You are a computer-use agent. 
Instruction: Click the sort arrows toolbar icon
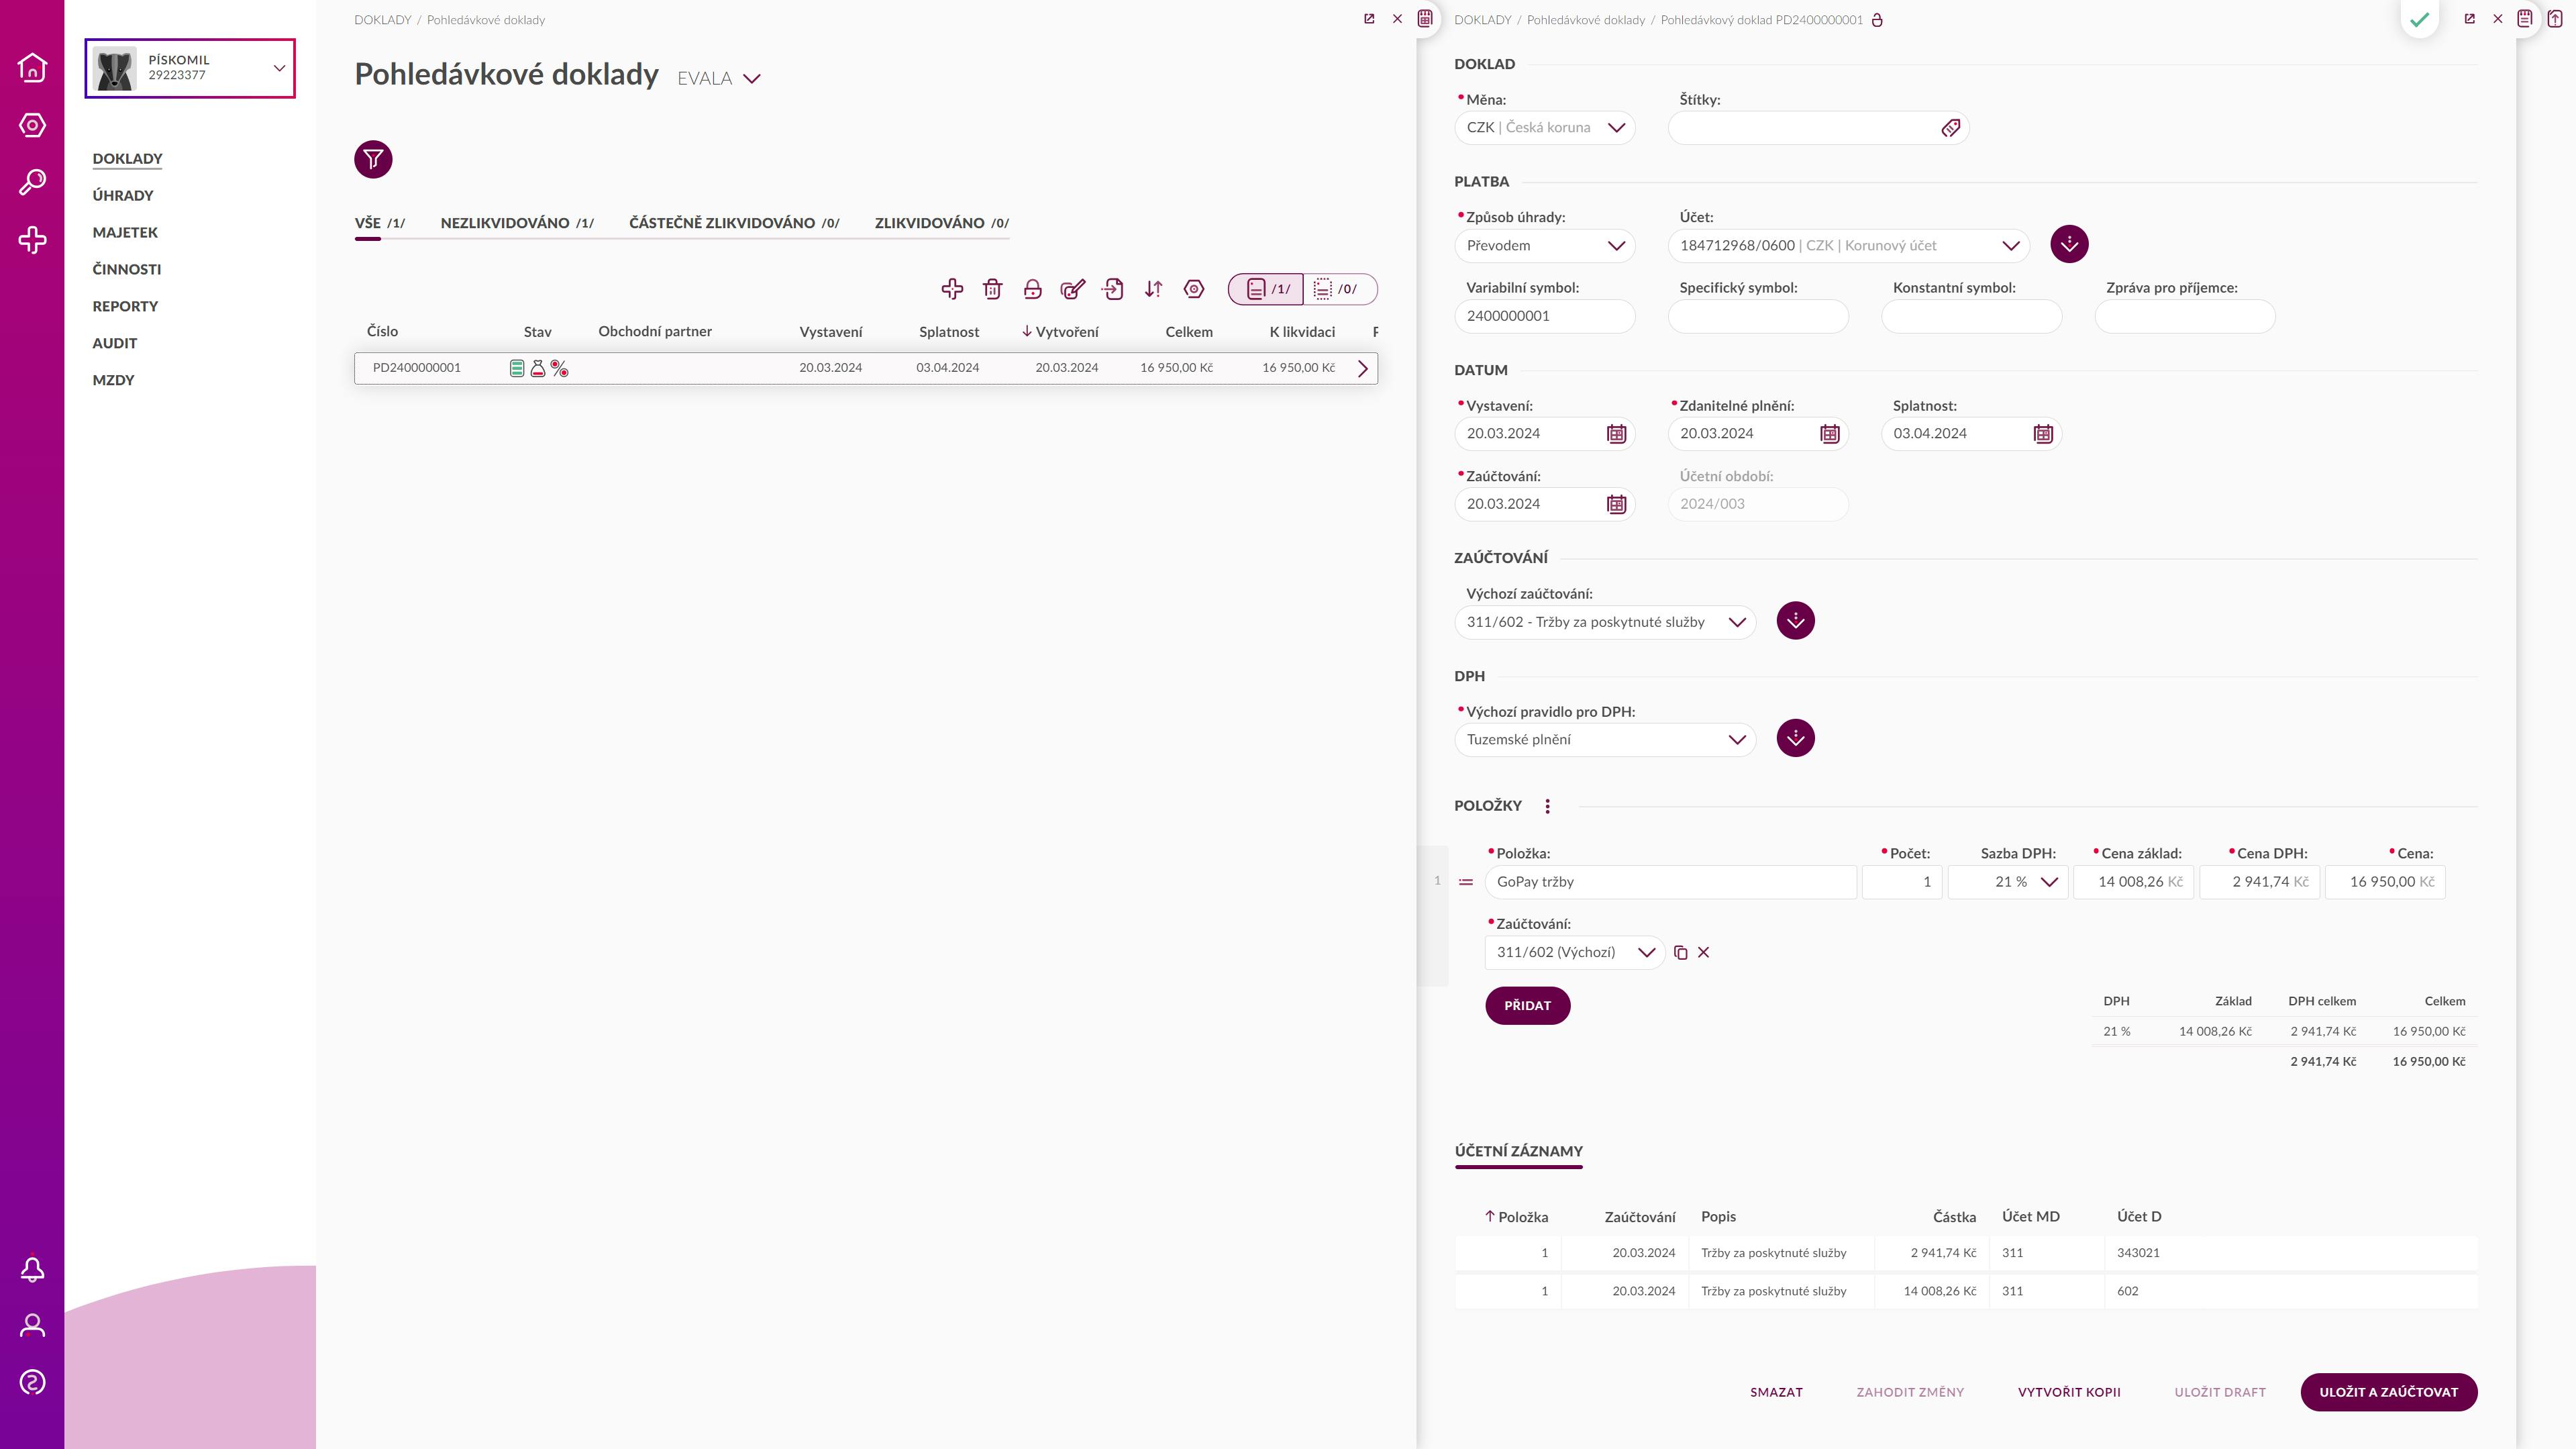pos(1153,289)
